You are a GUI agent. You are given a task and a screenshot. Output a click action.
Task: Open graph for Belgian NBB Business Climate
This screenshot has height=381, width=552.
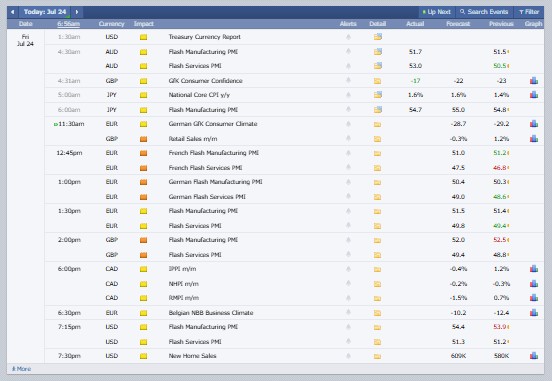pyautogui.click(x=534, y=312)
